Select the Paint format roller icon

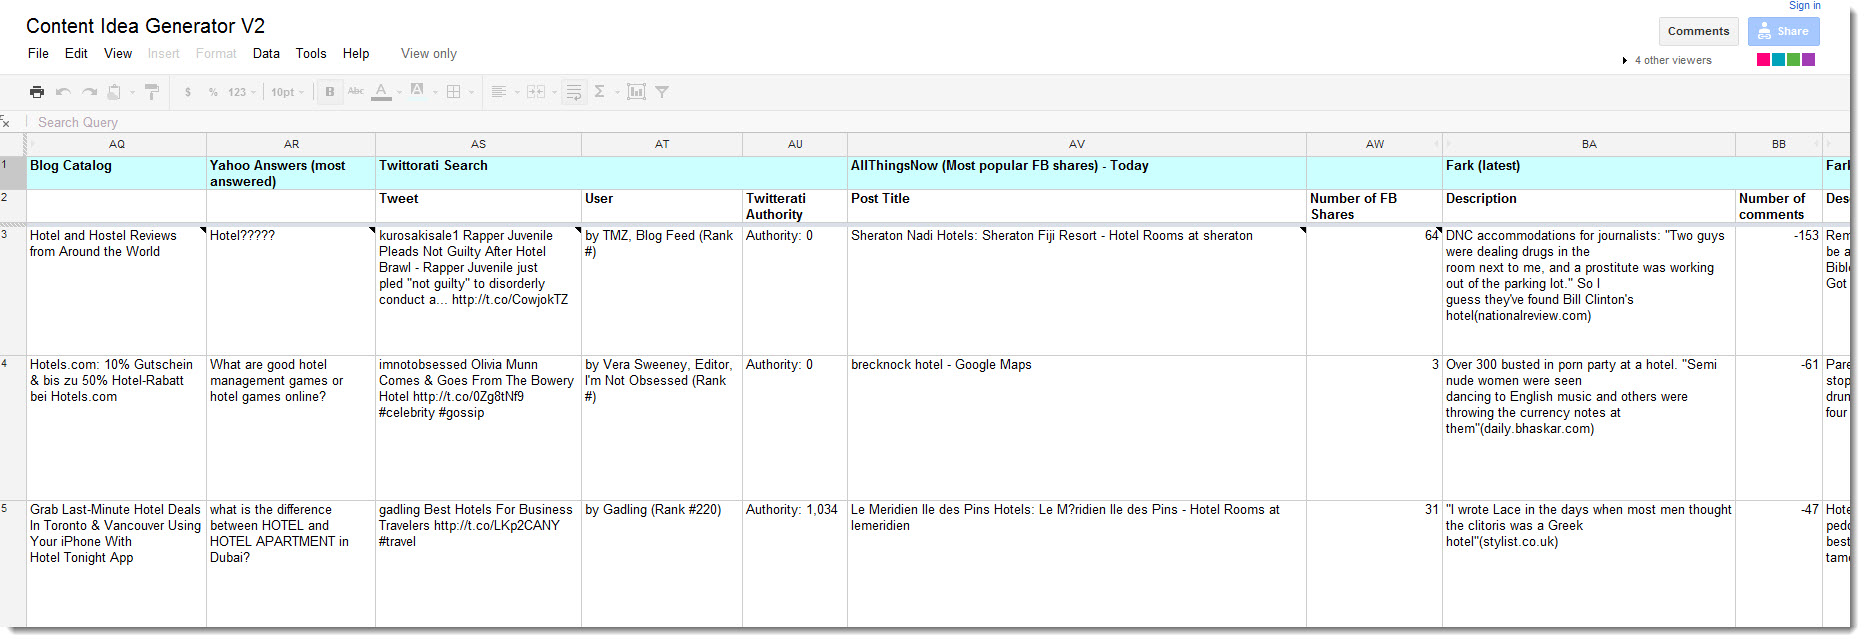click(152, 92)
